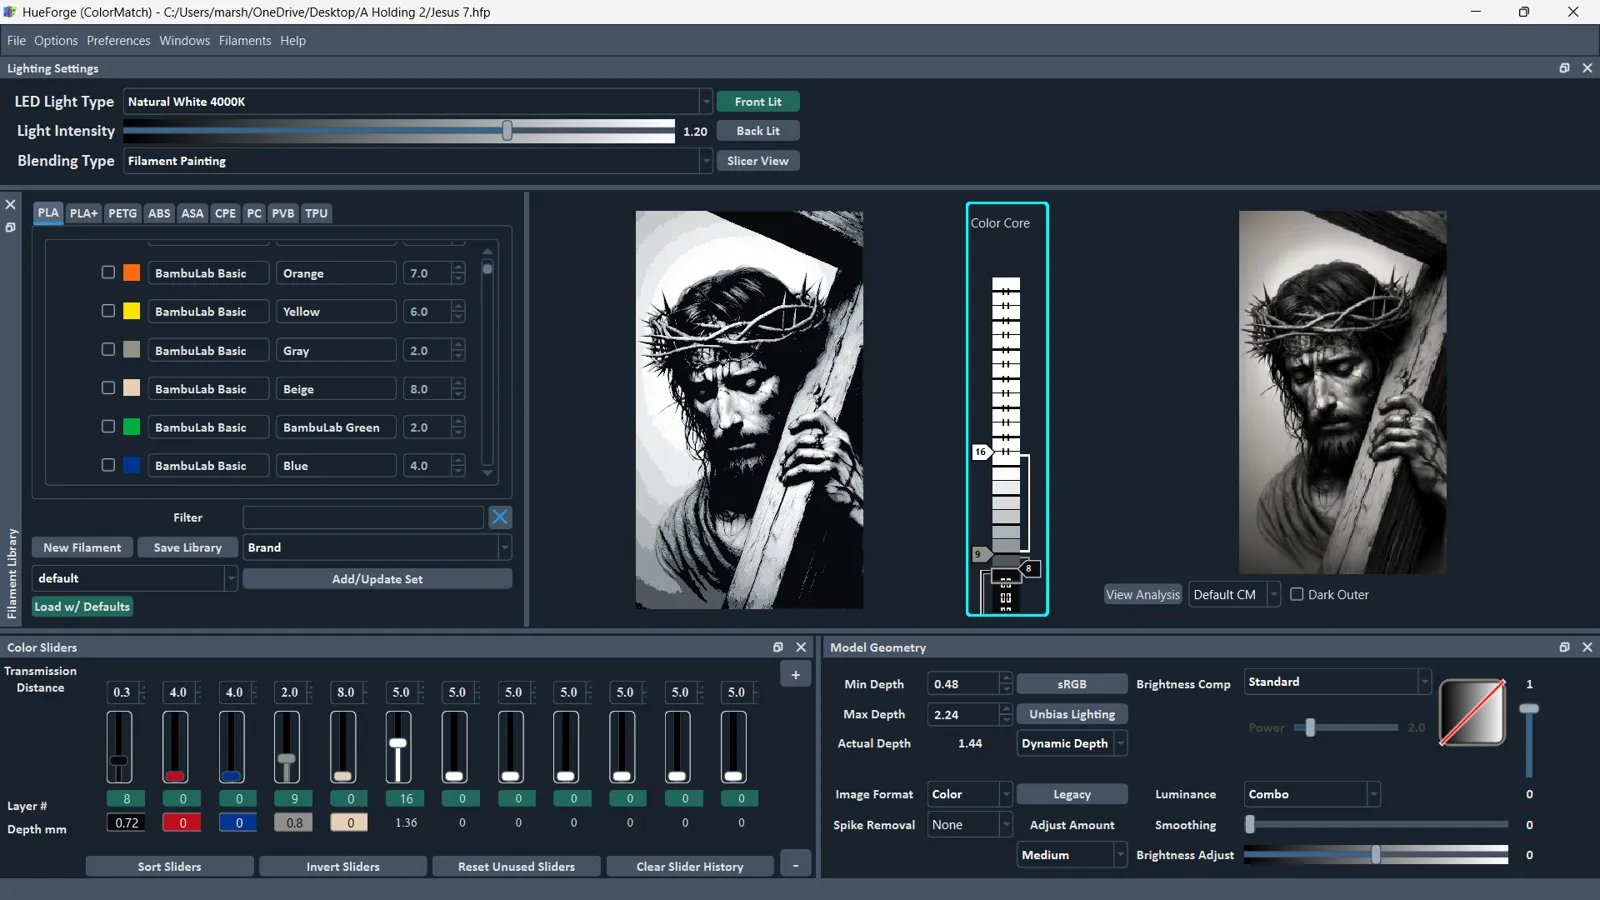Select the Orange filament color swatch
Viewport: 1600px width, 900px height.
click(131, 273)
